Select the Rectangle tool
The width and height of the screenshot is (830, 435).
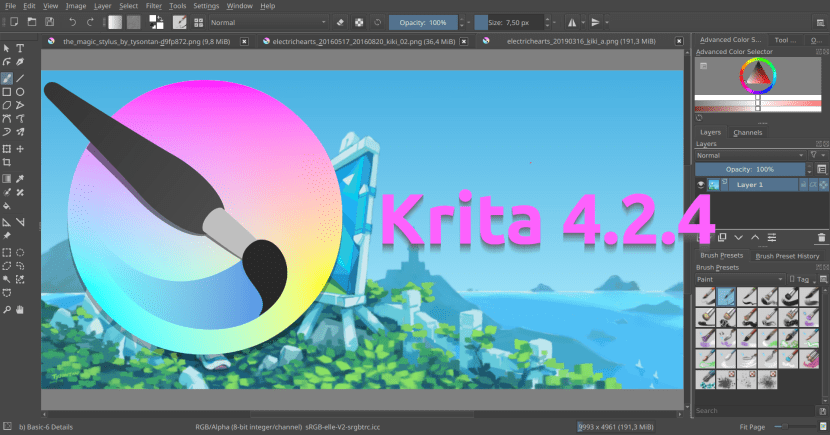tap(7, 92)
